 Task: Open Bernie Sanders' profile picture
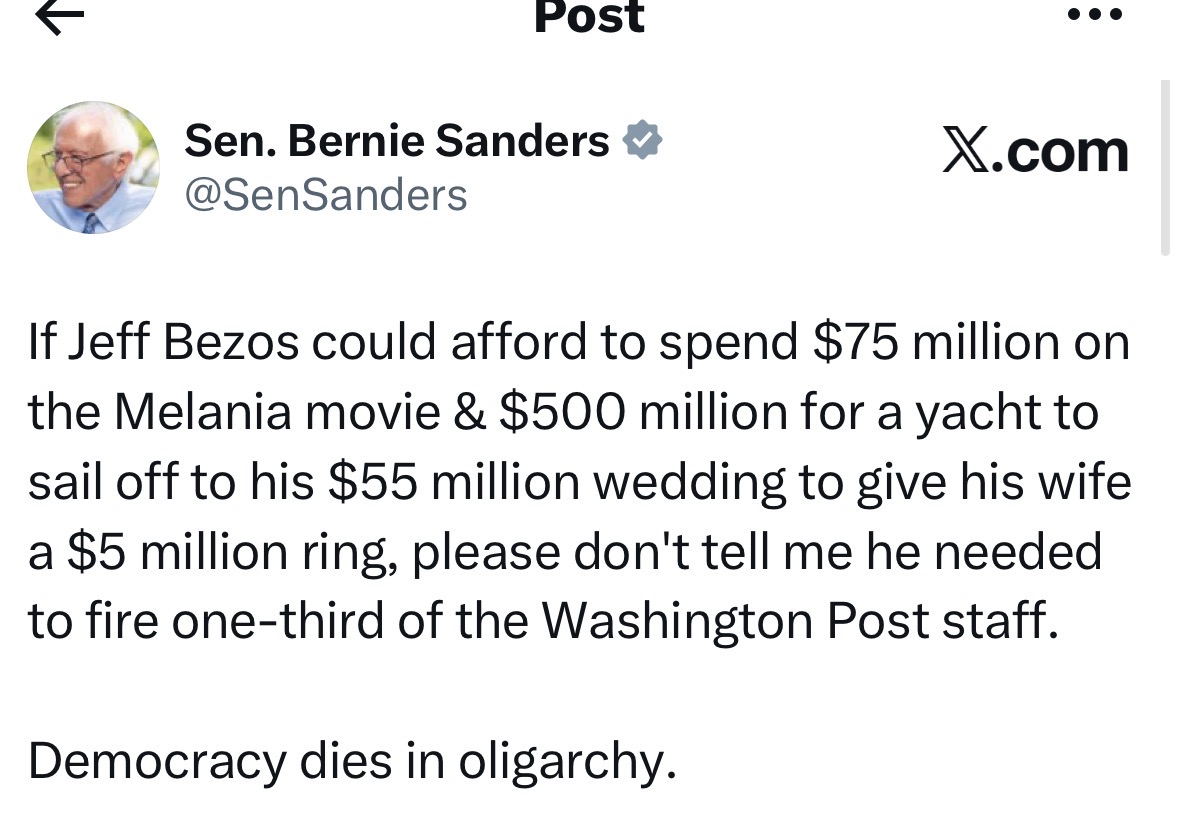[x=93, y=167]
